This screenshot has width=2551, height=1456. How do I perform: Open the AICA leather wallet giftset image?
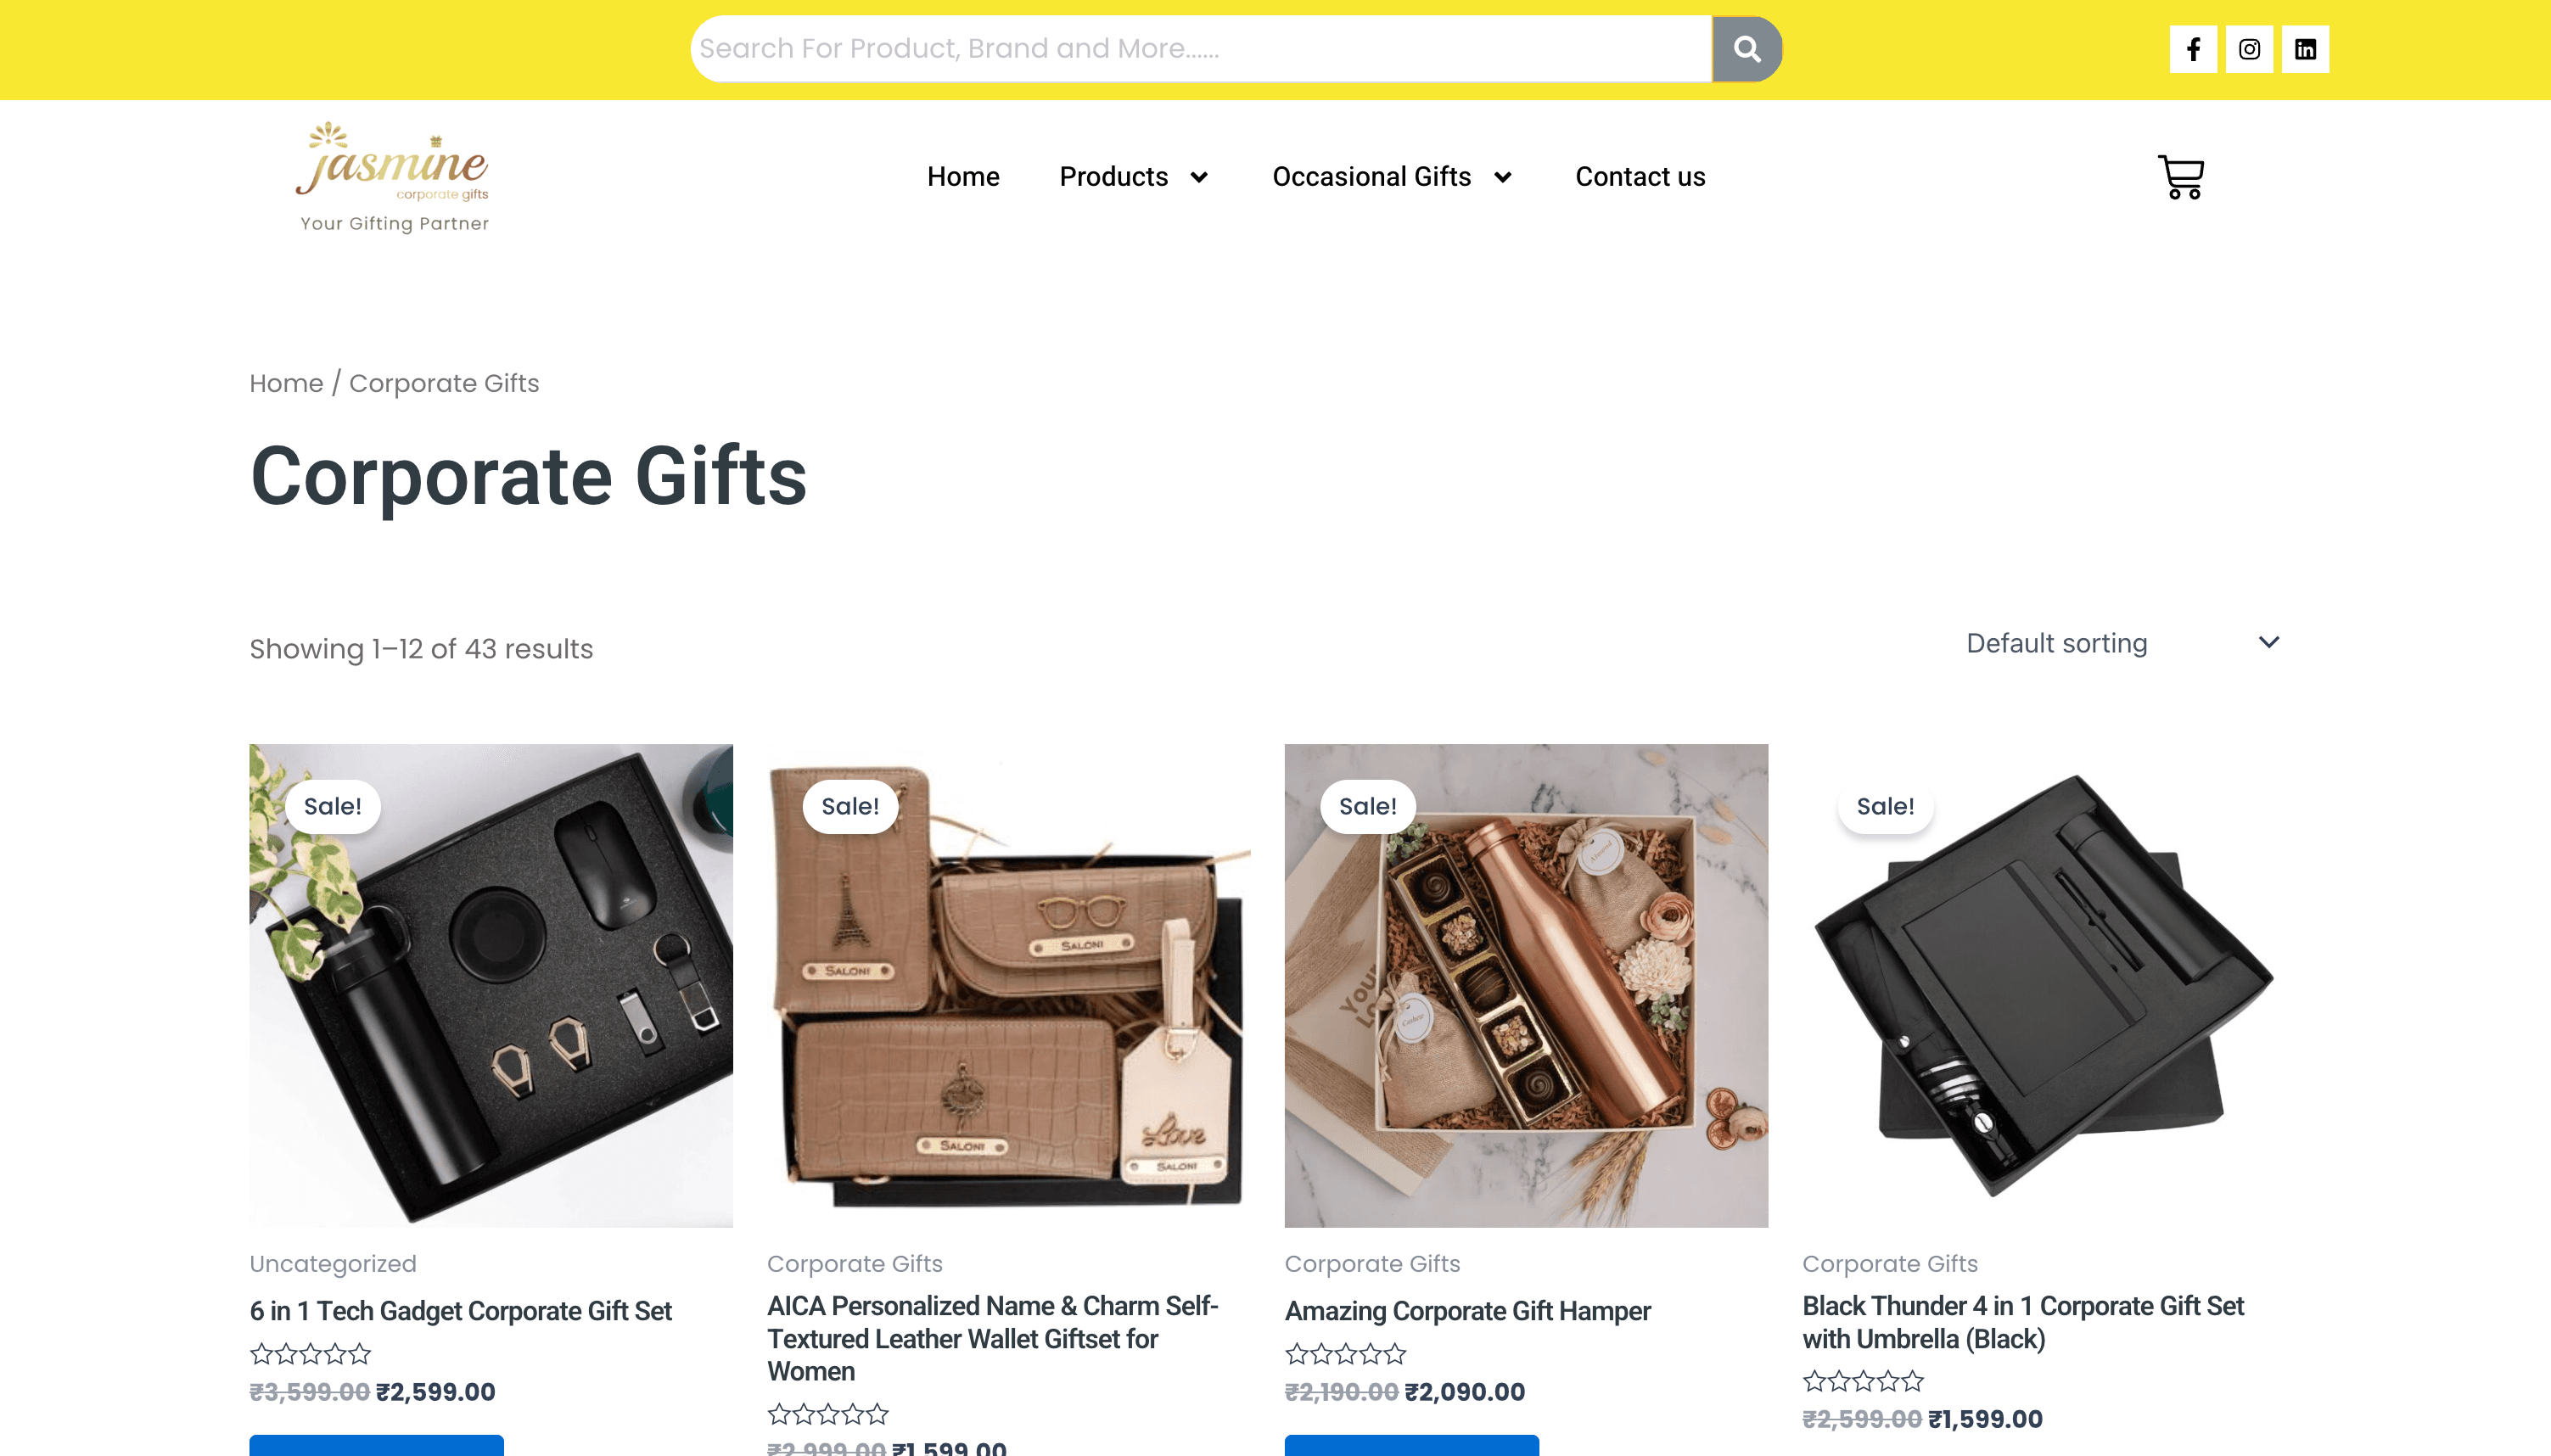[x=1008, y=985]
